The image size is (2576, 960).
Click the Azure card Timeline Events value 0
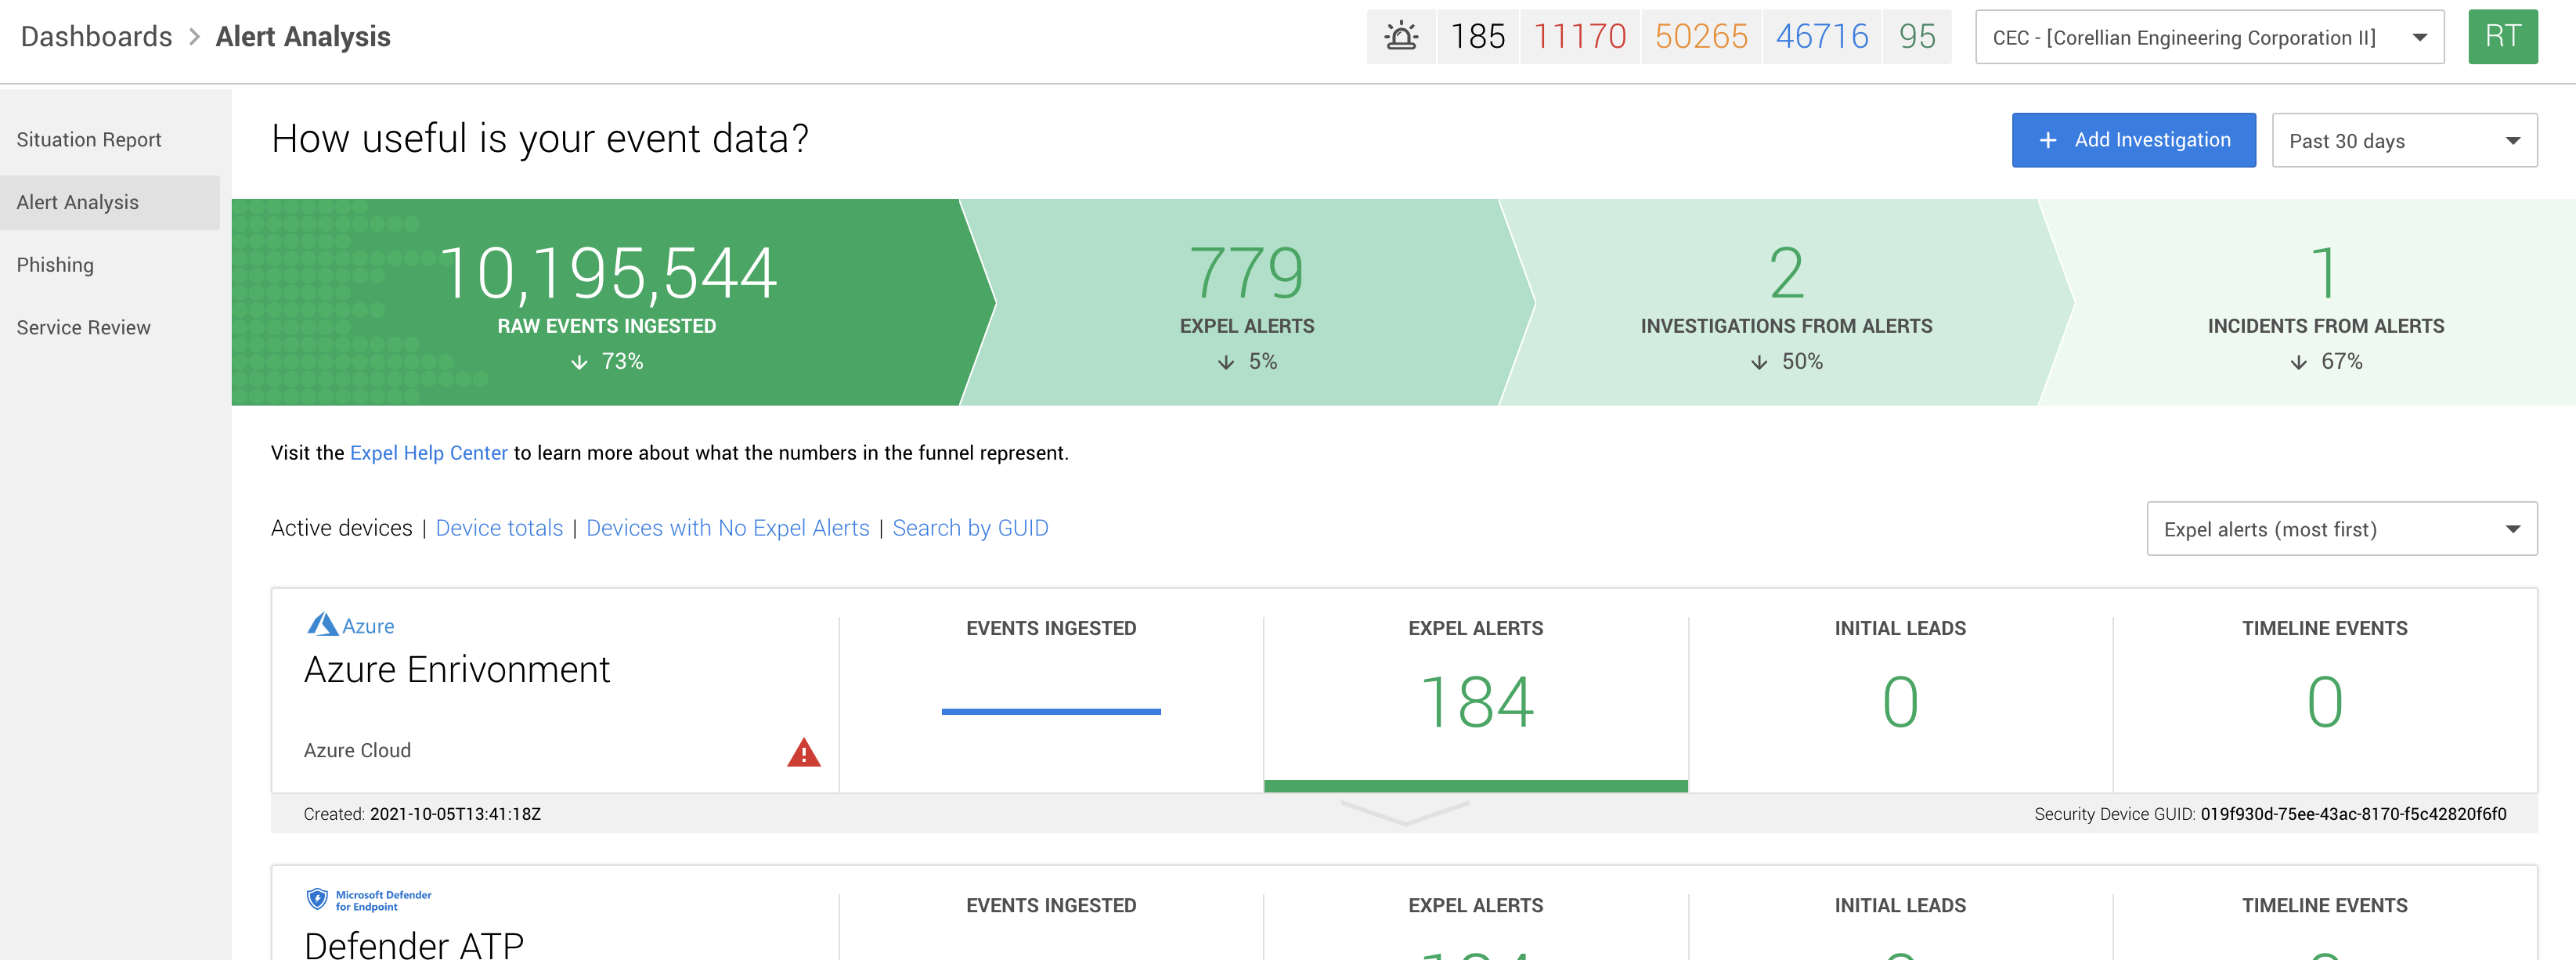point(2324,702)
